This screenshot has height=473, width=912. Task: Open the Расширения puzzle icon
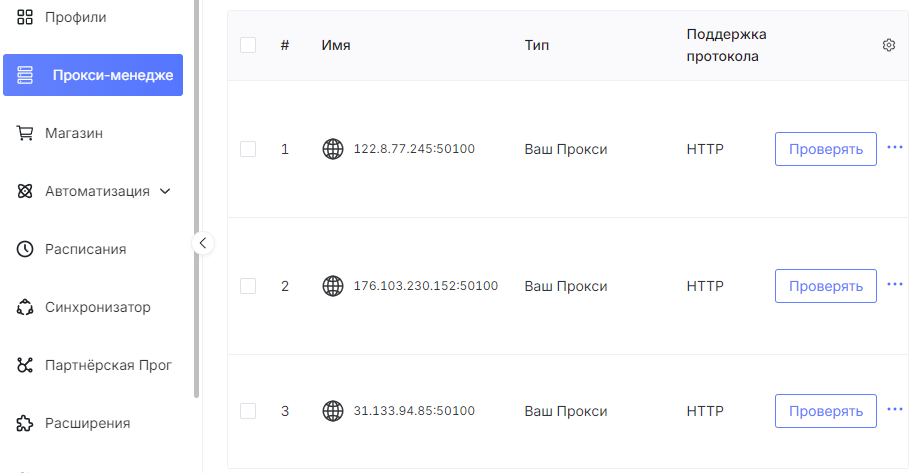tap(24, 423)
